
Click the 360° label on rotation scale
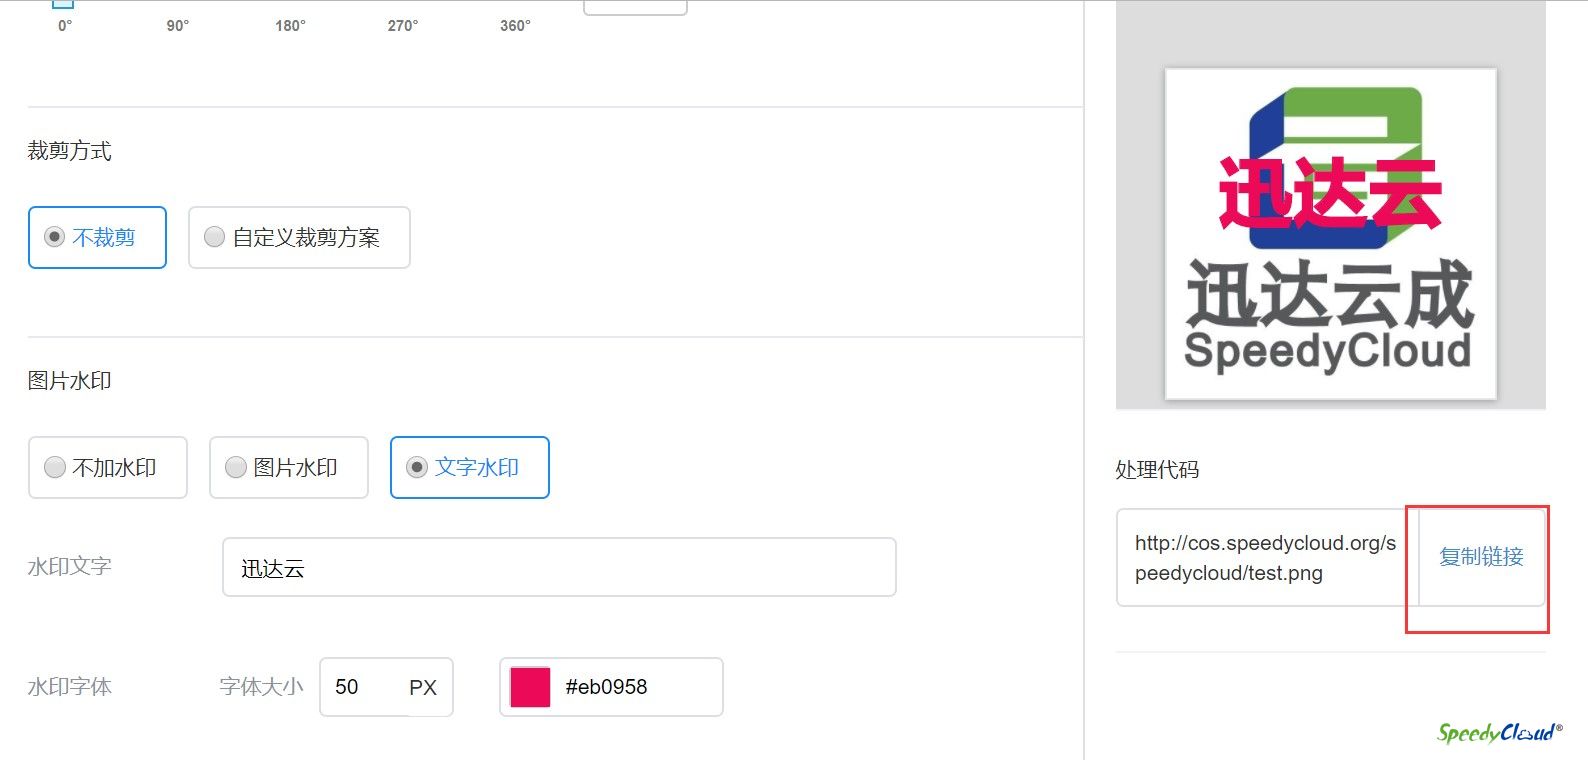coord(515,26)
